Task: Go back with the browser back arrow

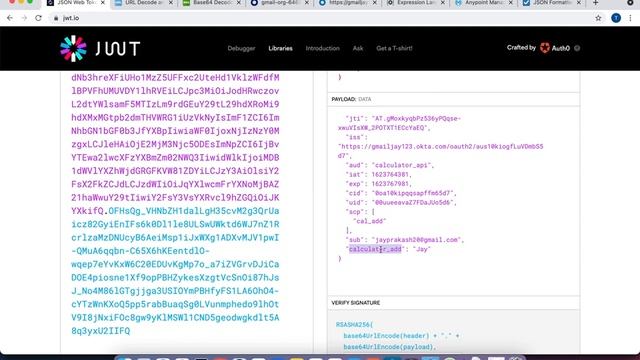Action: click(10, 18)
